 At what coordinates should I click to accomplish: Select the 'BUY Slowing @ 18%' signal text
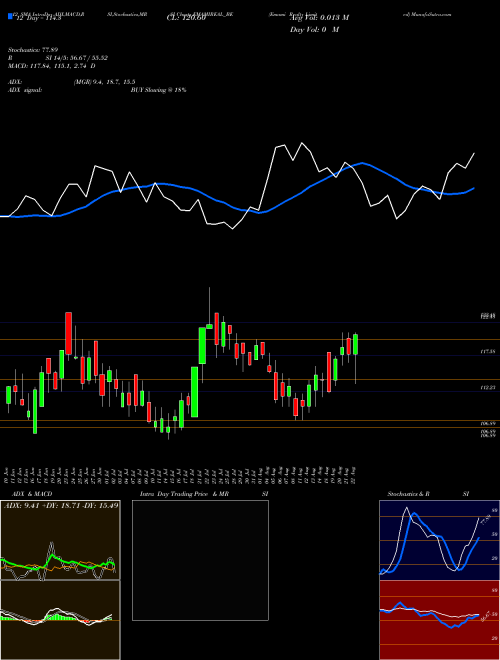tap(158, 90)
